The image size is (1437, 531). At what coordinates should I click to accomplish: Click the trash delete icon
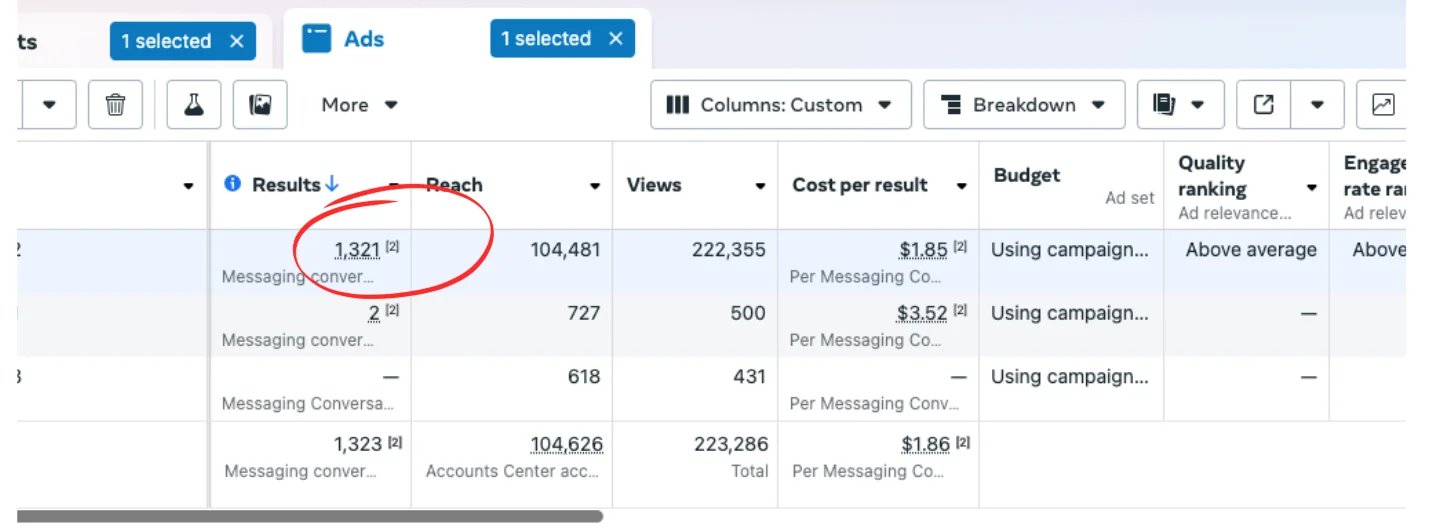point(115,104)
